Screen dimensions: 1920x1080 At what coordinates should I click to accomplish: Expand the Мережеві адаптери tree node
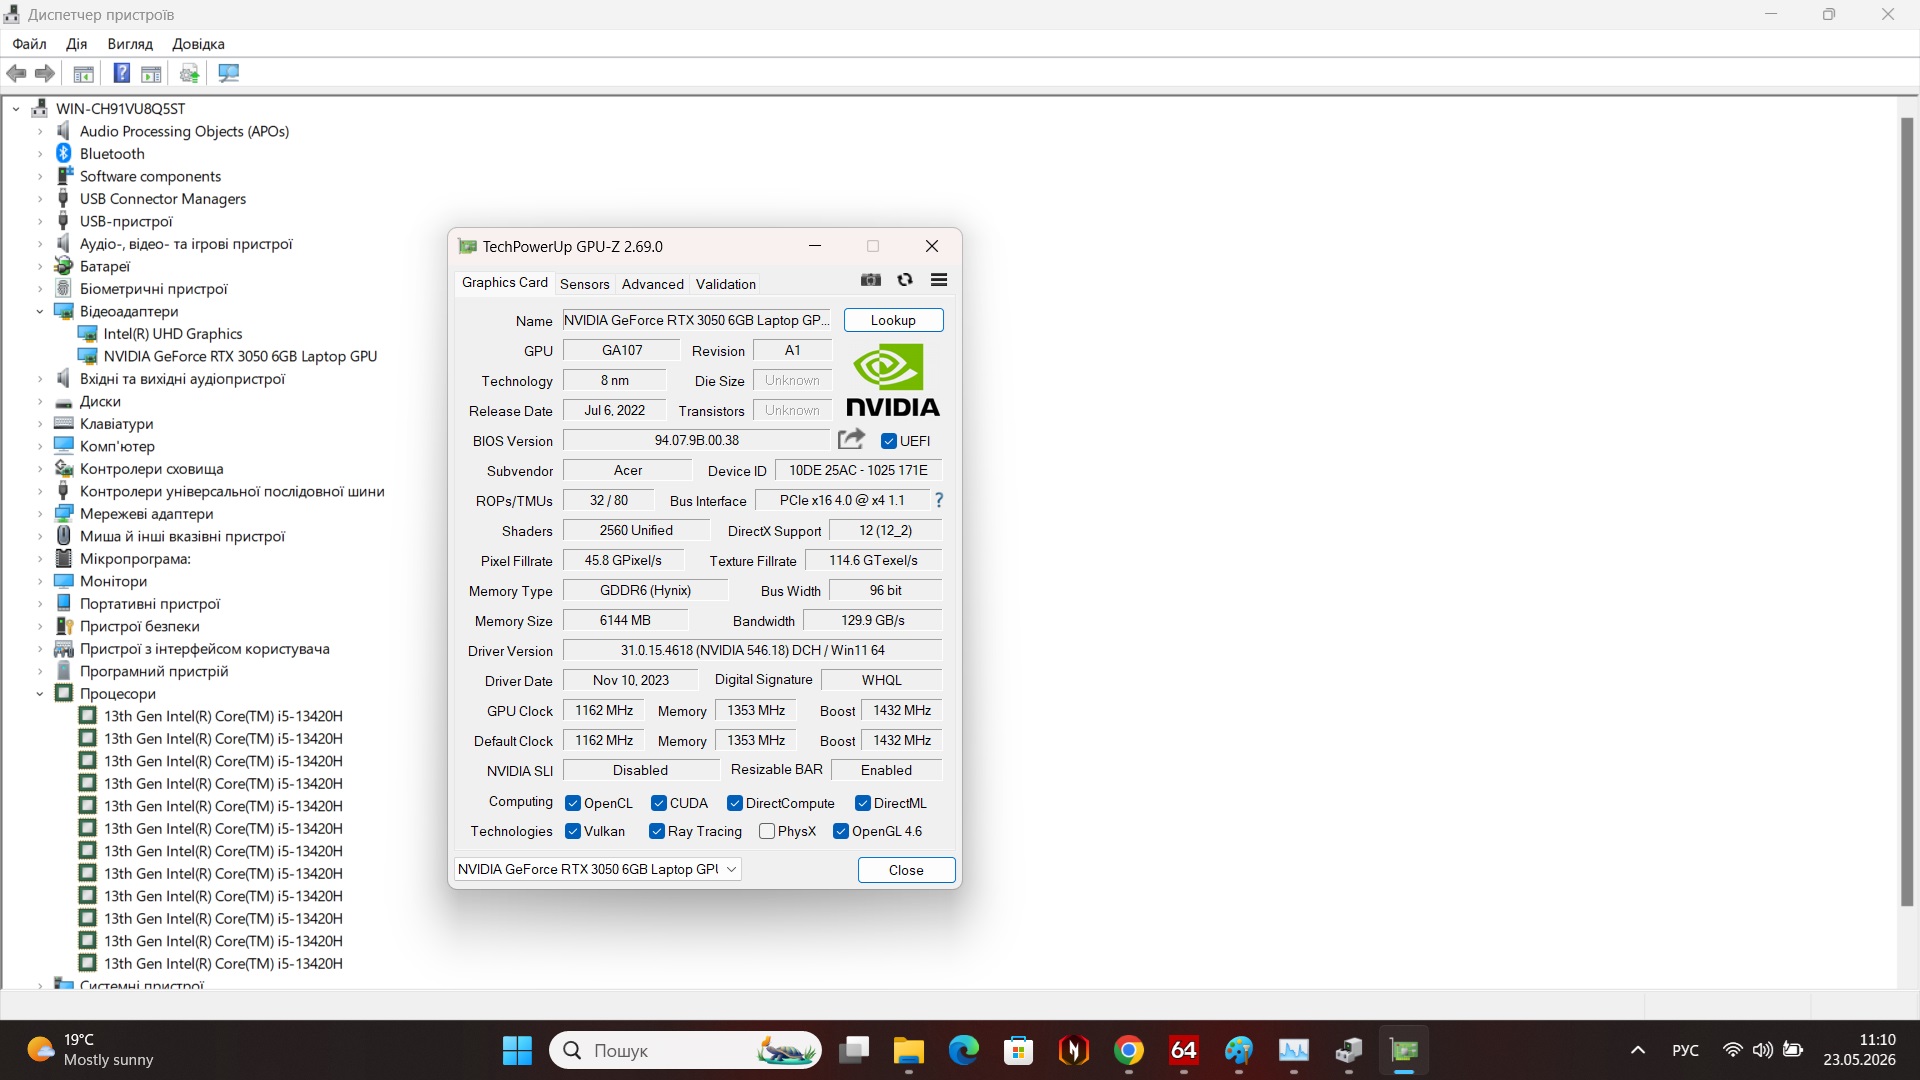(x=40, y=513)
